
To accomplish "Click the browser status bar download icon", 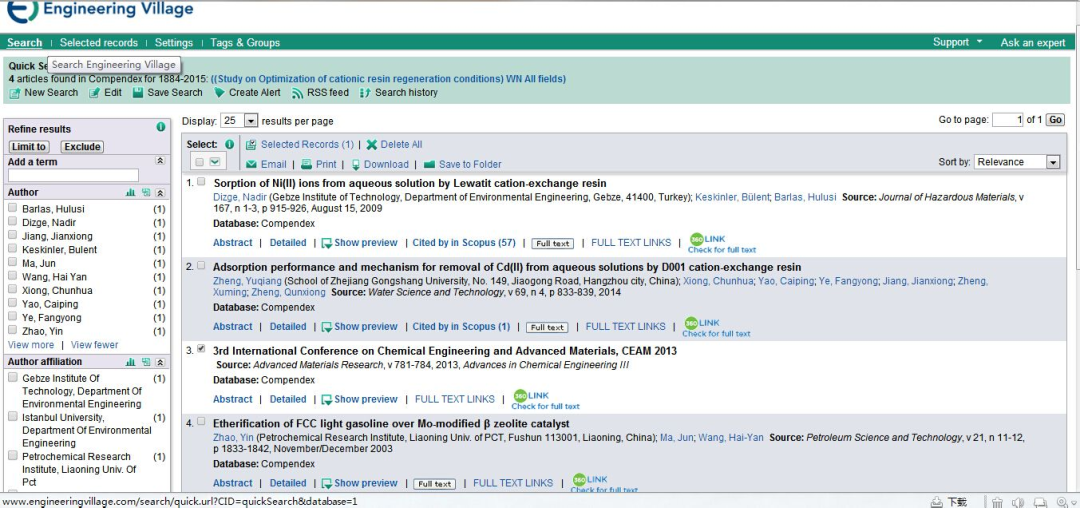I will 937,502.
